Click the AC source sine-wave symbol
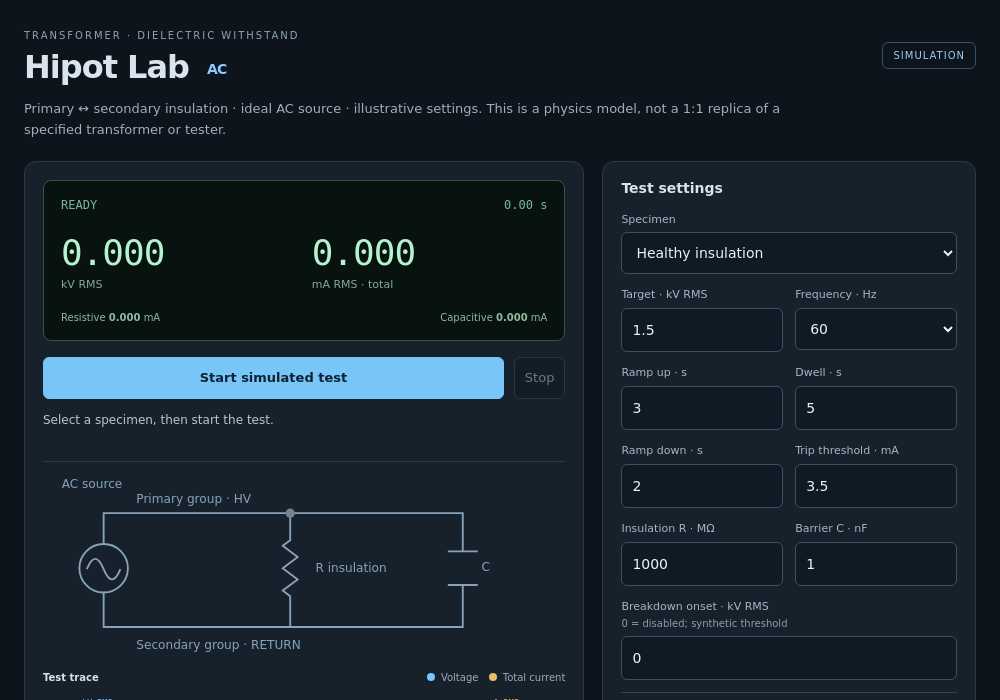 click(x=103, y=568)
